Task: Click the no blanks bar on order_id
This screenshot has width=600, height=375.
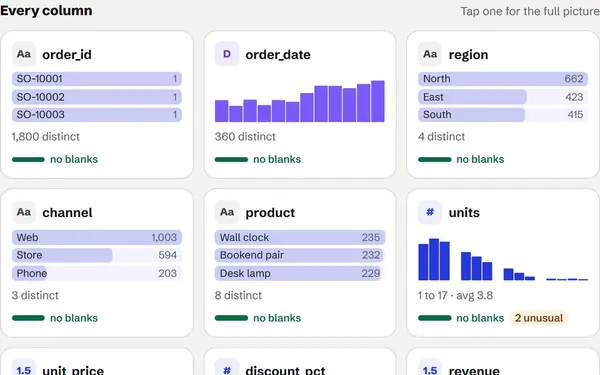Action: [28, 160]
